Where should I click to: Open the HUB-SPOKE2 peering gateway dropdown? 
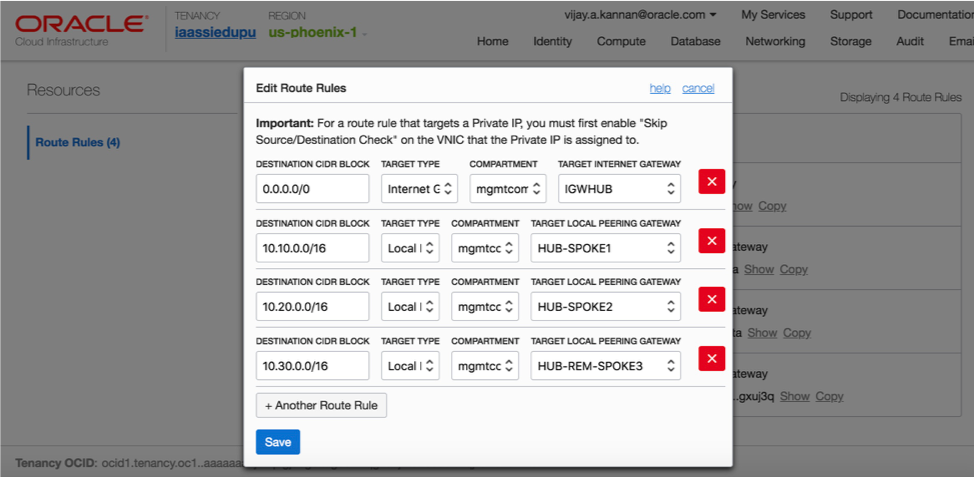(x=606, y=307)
